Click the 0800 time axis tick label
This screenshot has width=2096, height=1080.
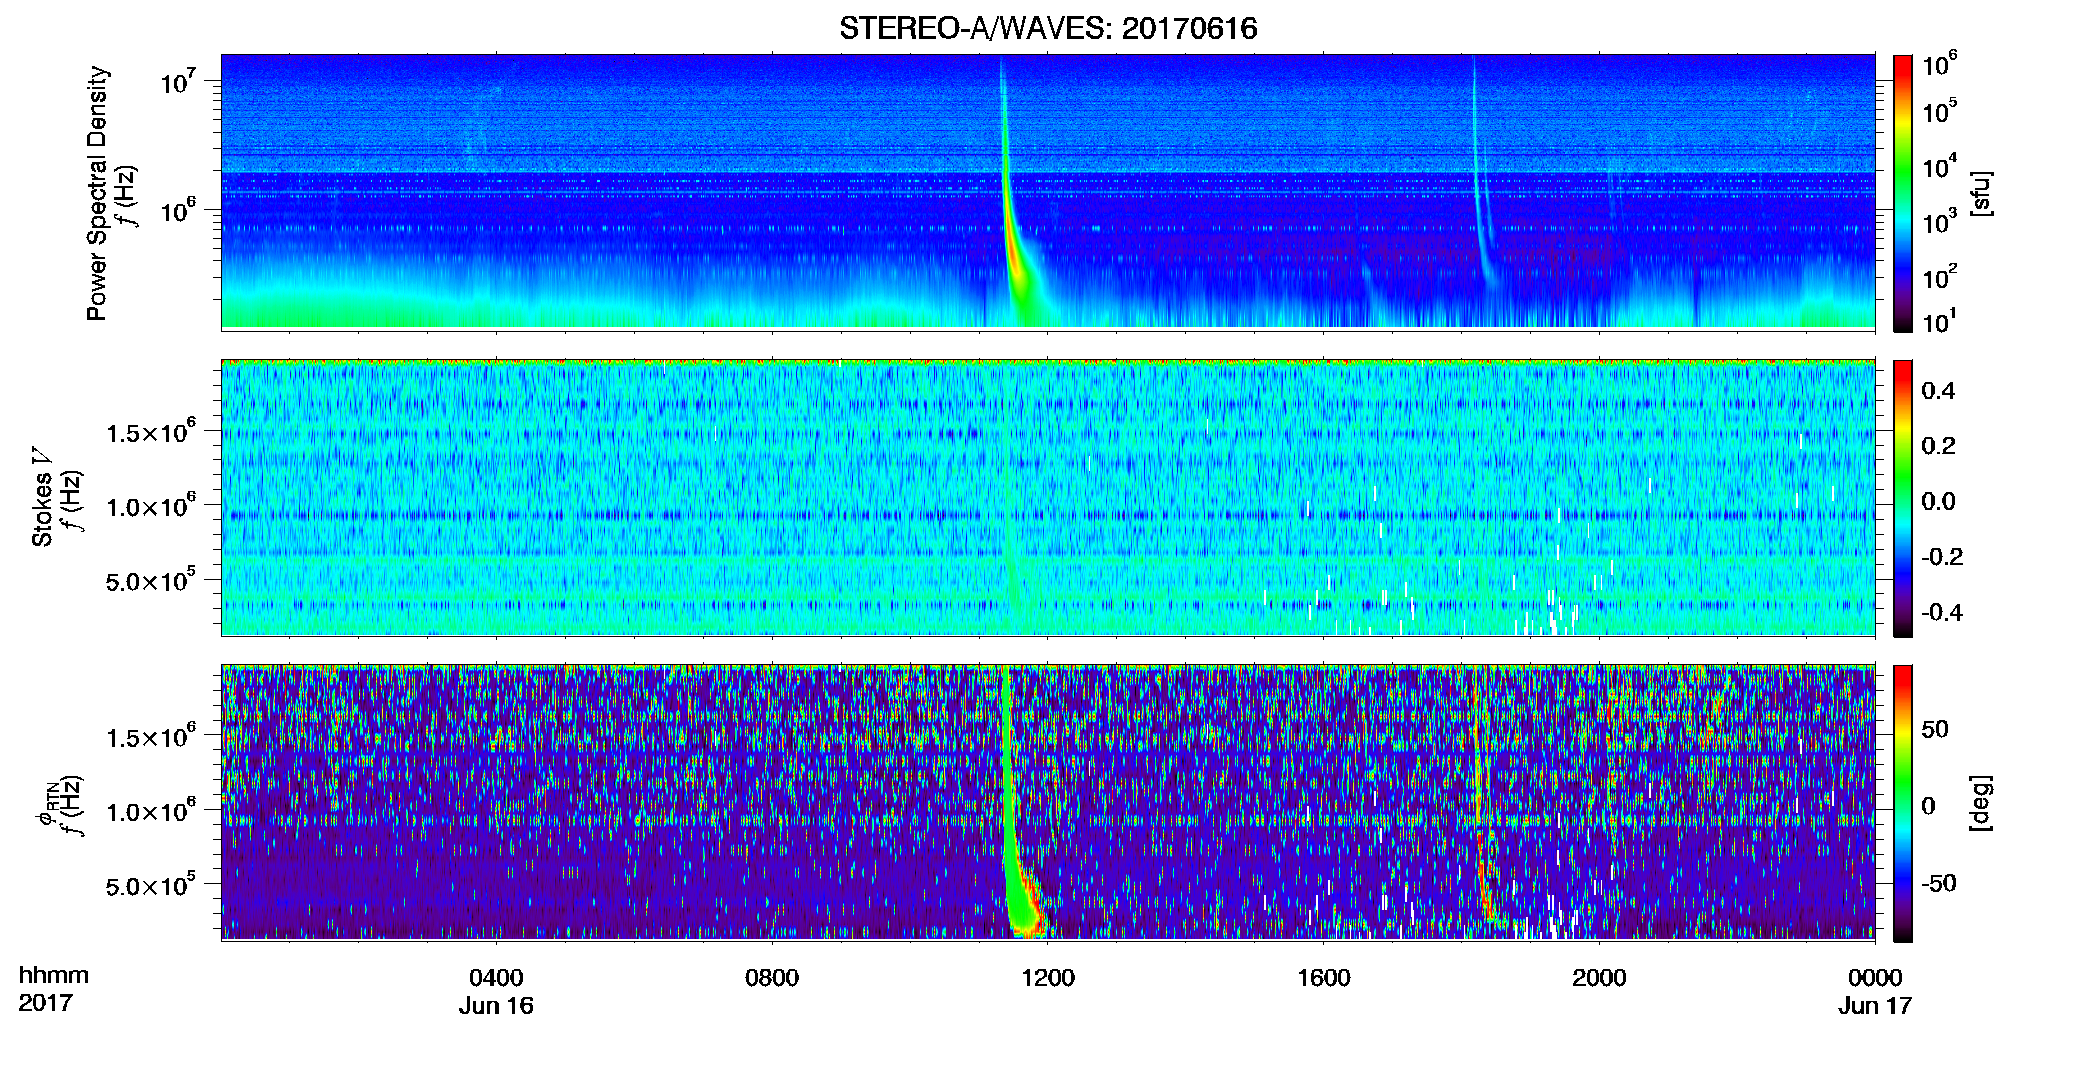772,977
